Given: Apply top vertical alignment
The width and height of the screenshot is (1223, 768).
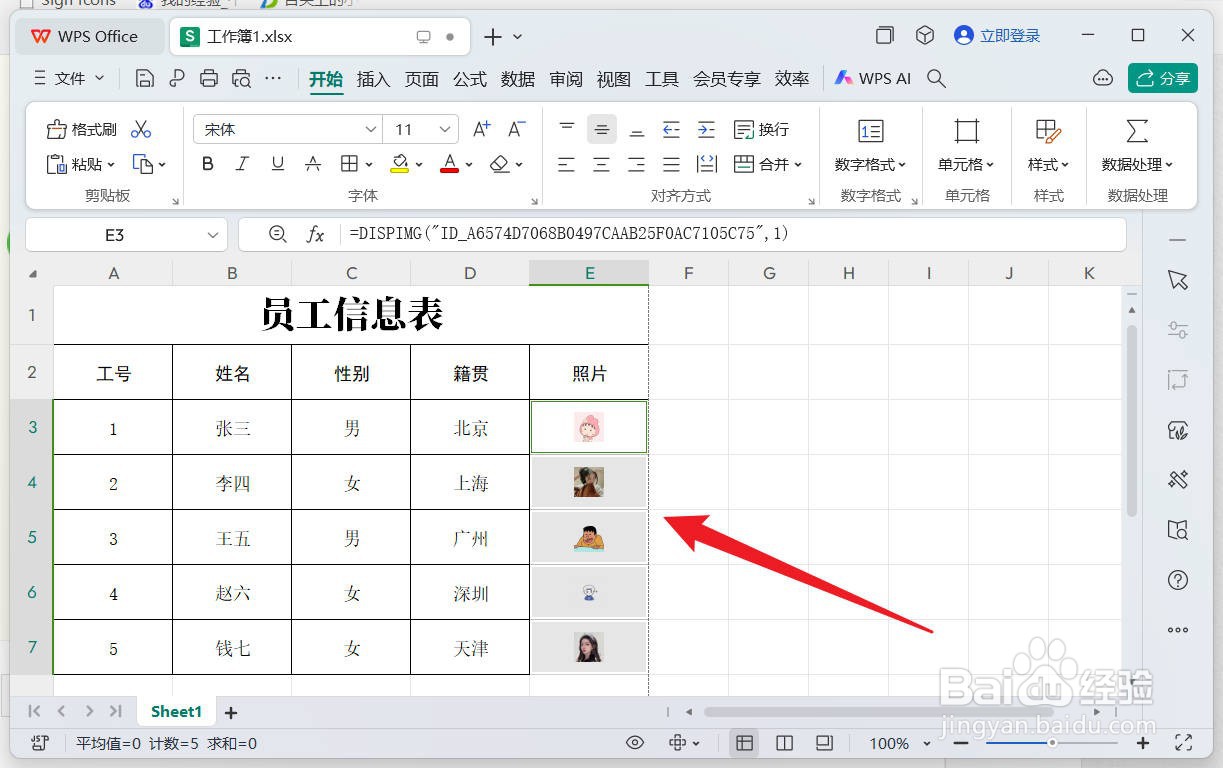Looking at the screenshot, I should point(567,129).
